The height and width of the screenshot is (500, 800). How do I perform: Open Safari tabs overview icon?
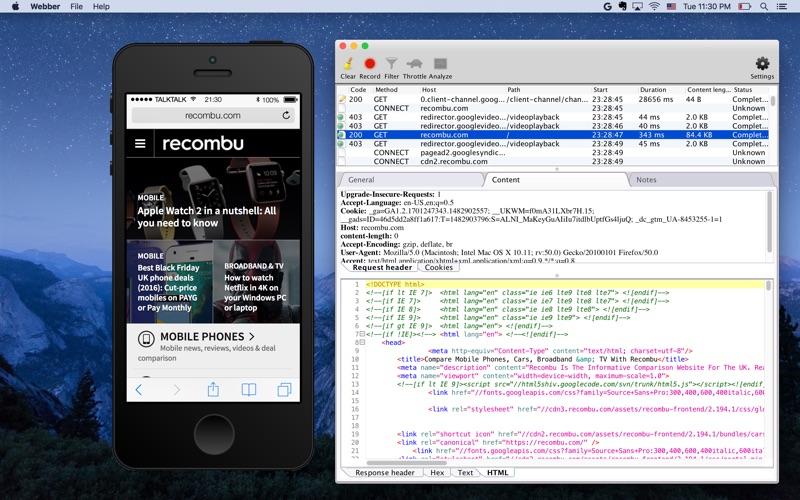point(284,390)
